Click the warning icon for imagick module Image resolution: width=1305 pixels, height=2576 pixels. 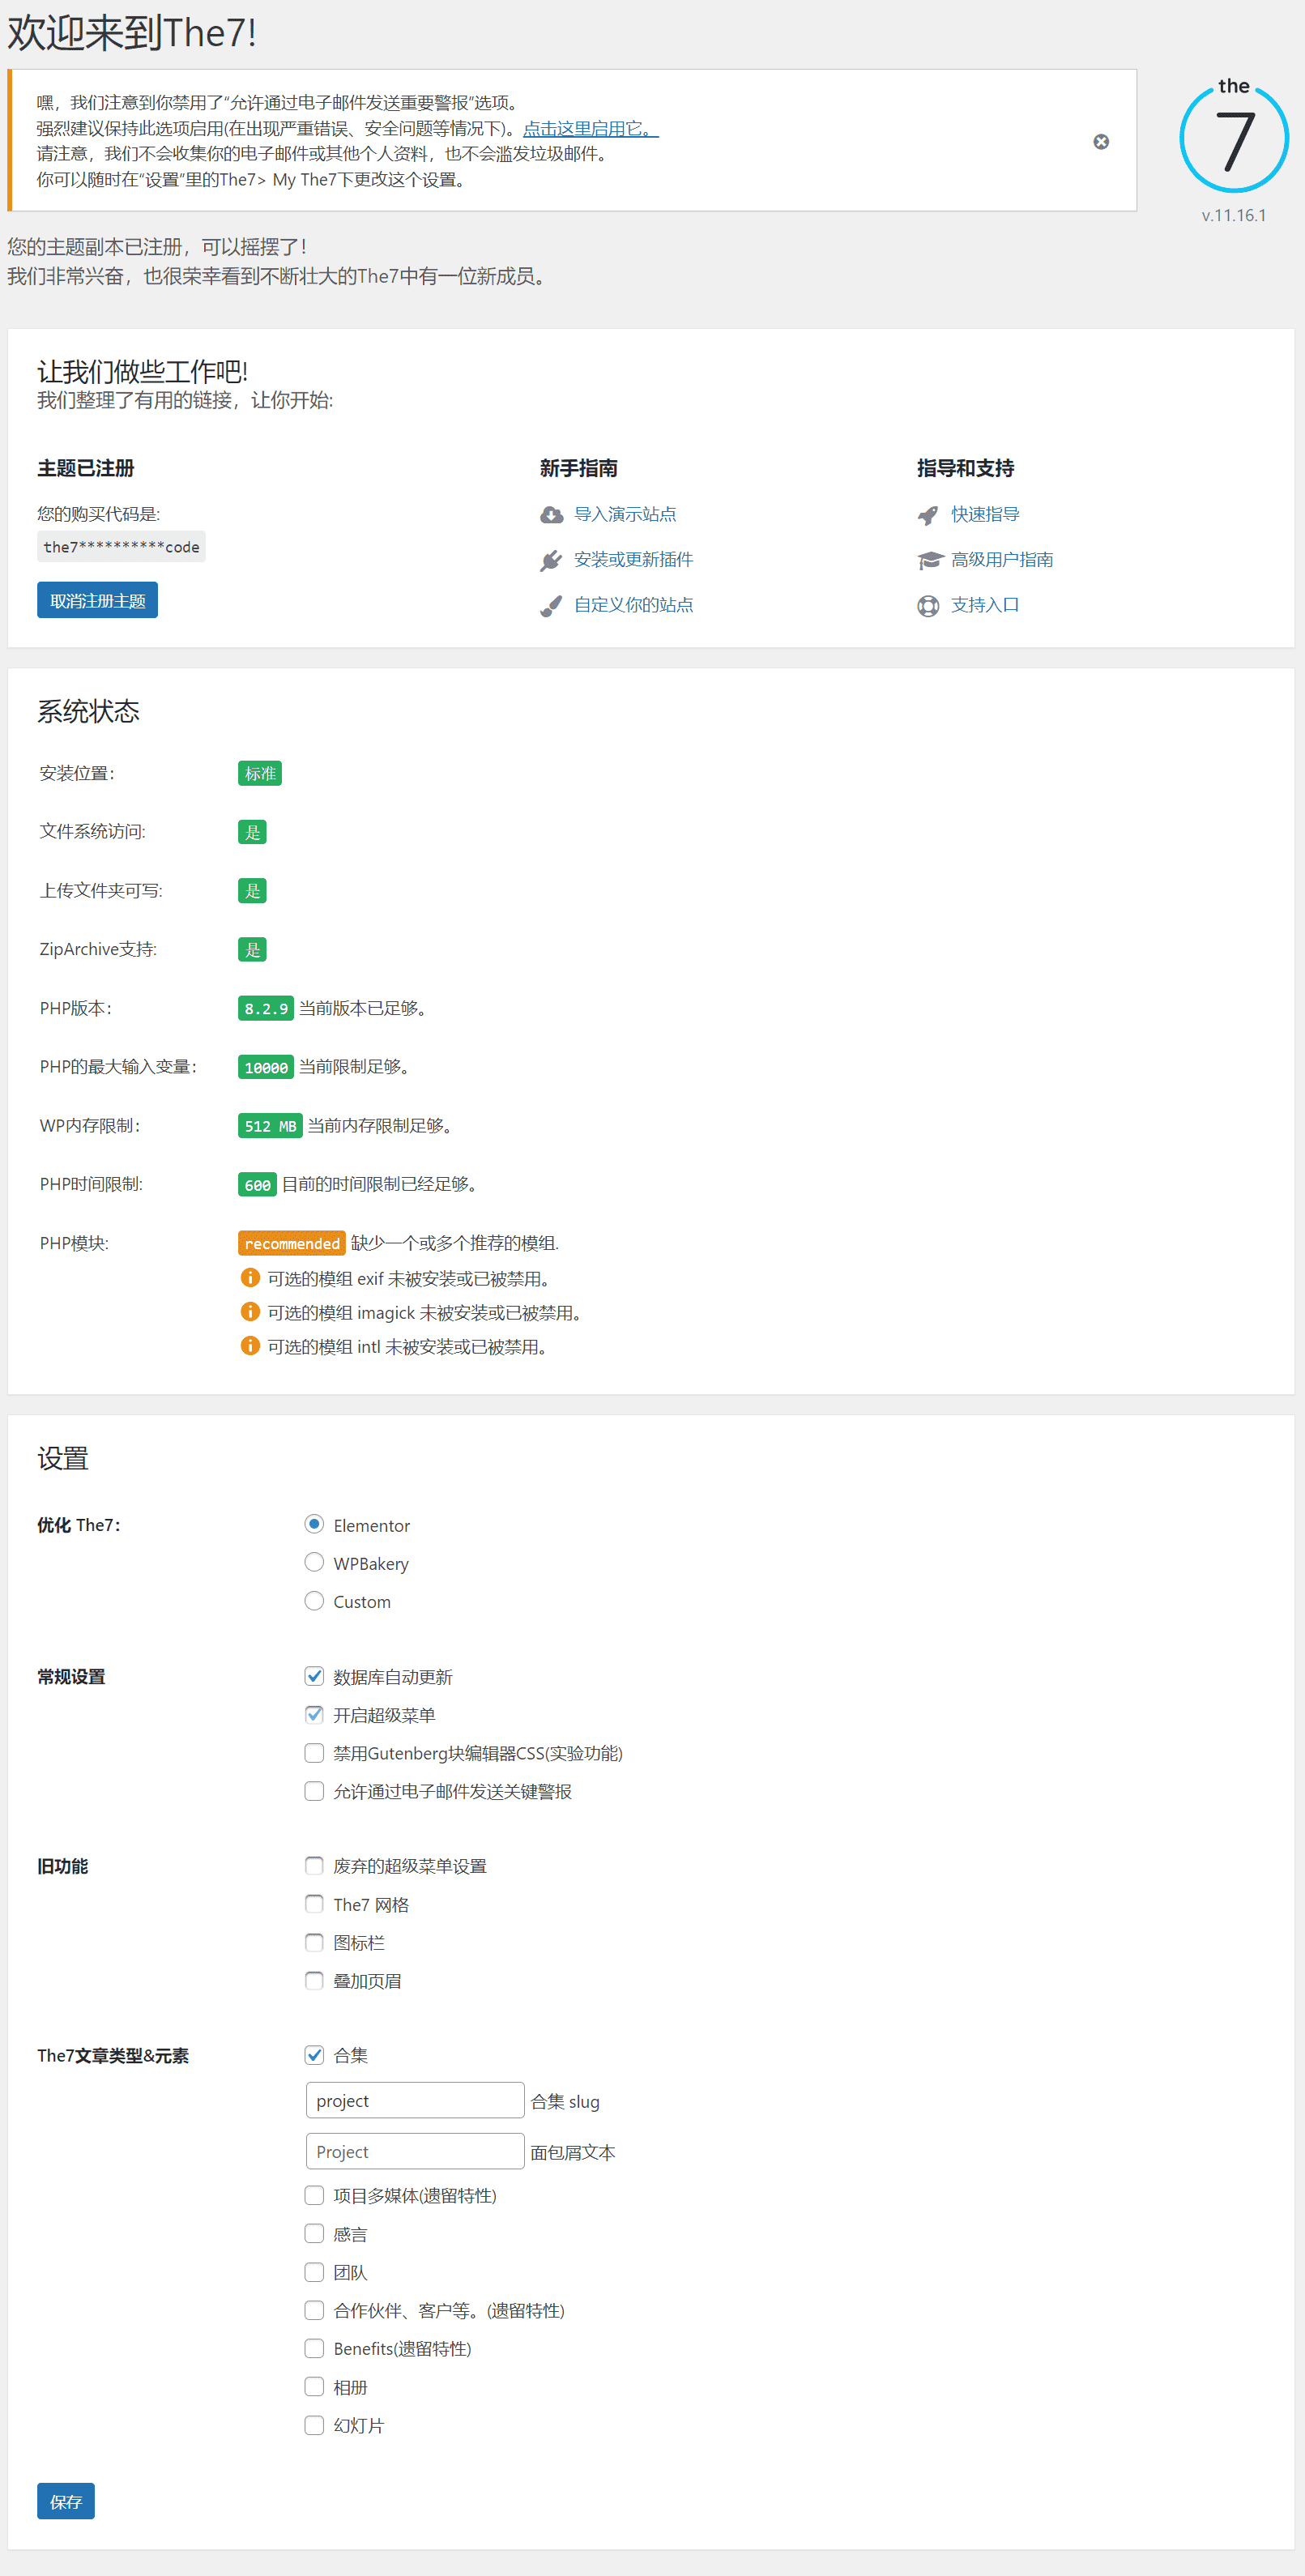pyautogui.click(x=250, y=1312)
